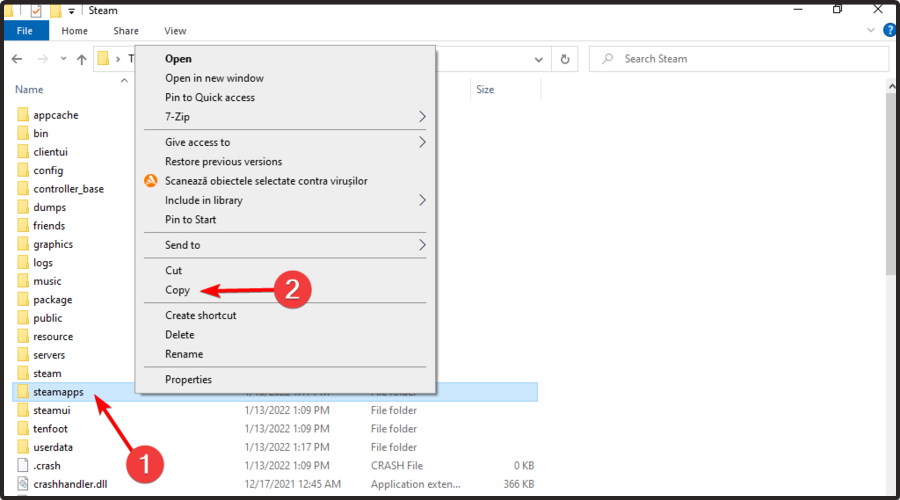Click the Back navigation arrow
The width and height of the screenshot is (900, 500).
17,59
